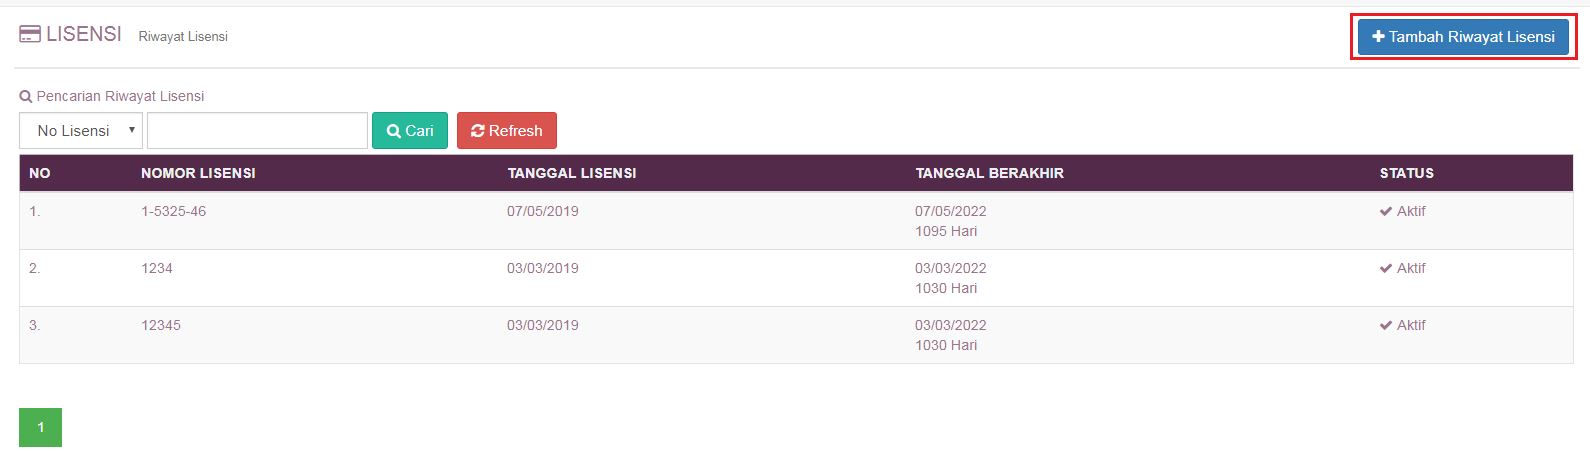Click the magnifier icon beside Pencarian Riwayat Lisensi
The width and height of the screenshot is (1590, 451).
[x=26, y=97]
